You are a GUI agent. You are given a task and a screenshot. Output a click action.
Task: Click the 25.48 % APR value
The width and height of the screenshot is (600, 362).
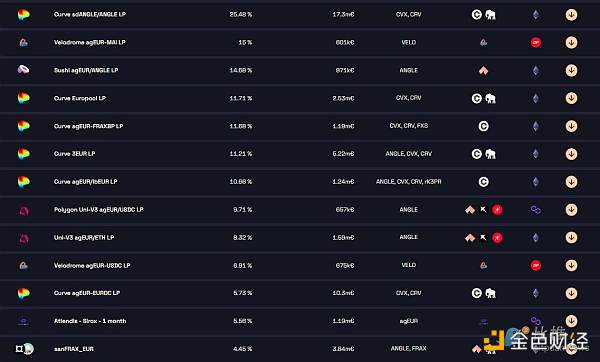[241, 15]
